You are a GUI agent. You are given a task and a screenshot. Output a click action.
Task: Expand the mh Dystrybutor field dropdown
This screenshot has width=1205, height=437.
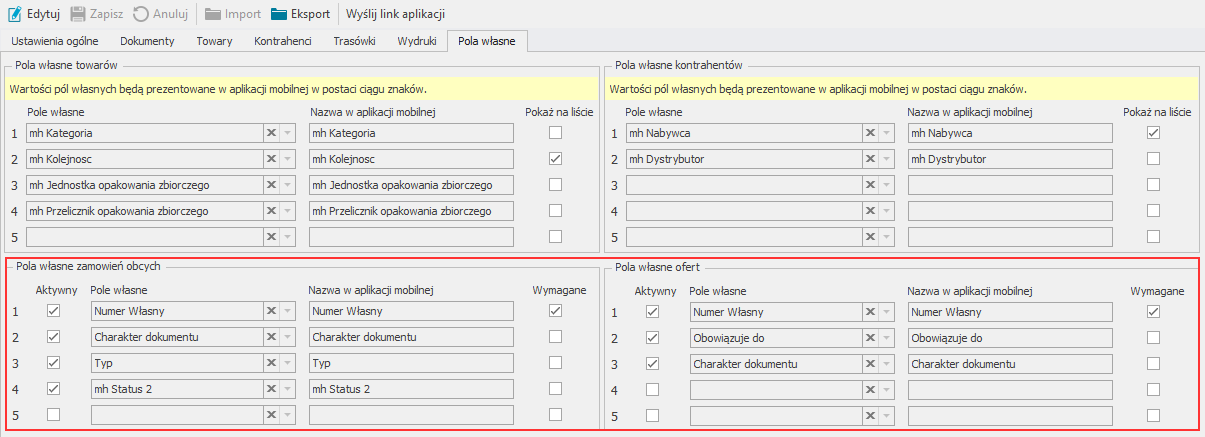coord(886,159)
